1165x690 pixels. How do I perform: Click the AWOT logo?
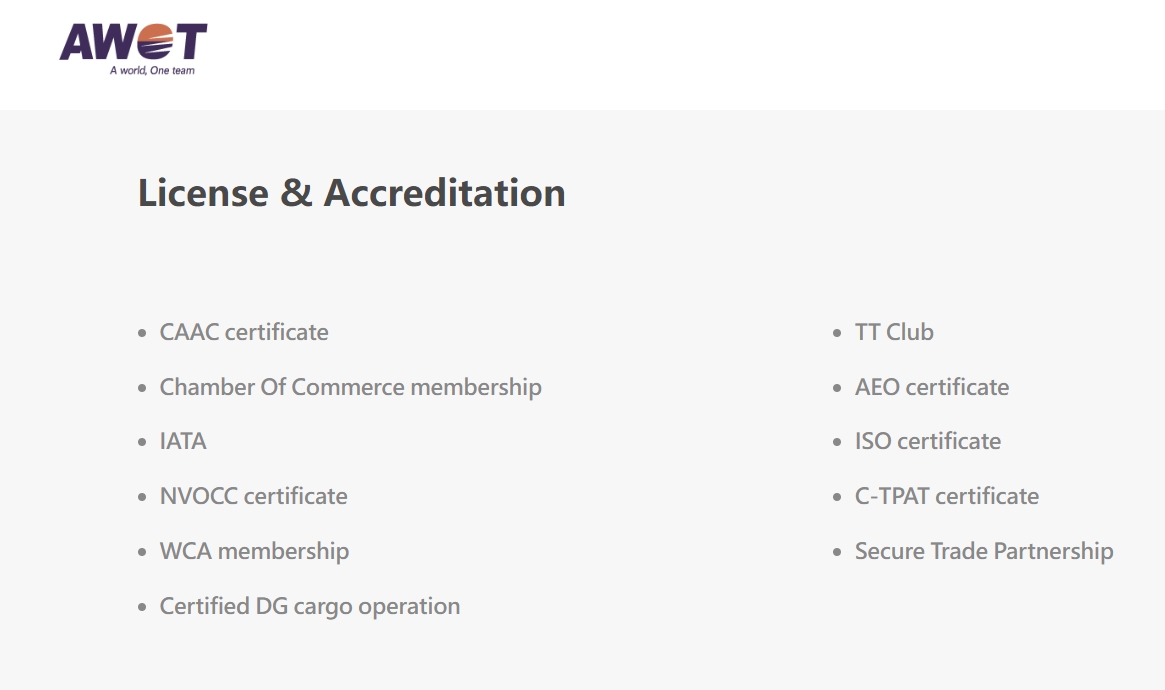tap(133, 49)
